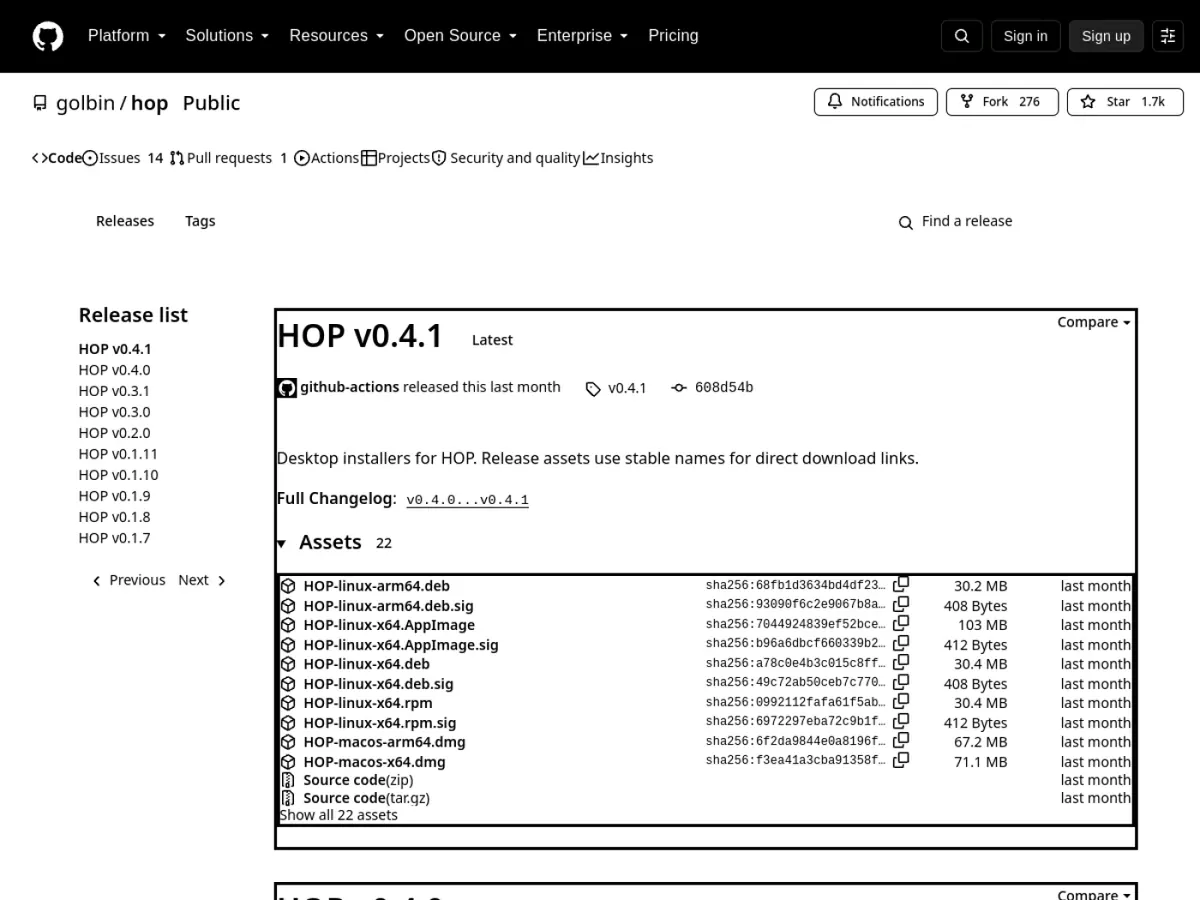Copy the sha256 of HOP-linux-x64.deb.sig

coord(901,682)
